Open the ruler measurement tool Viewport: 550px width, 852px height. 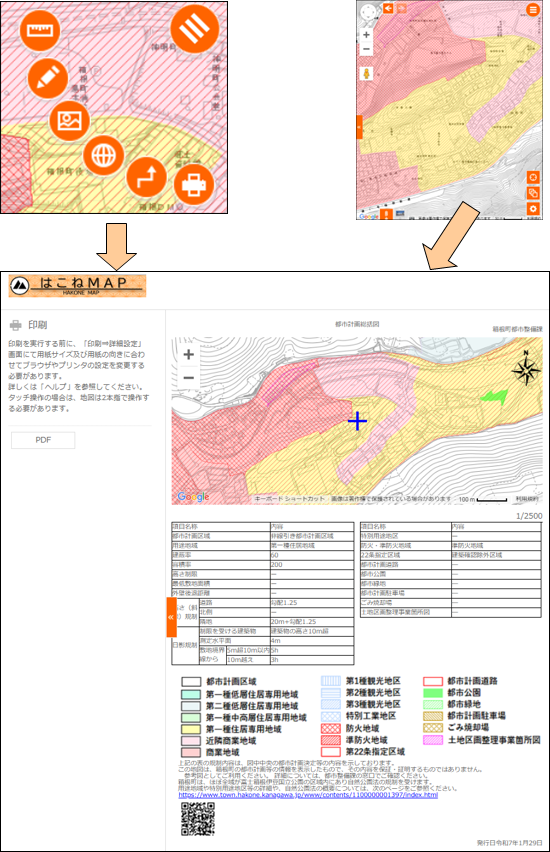coord(40,30)
